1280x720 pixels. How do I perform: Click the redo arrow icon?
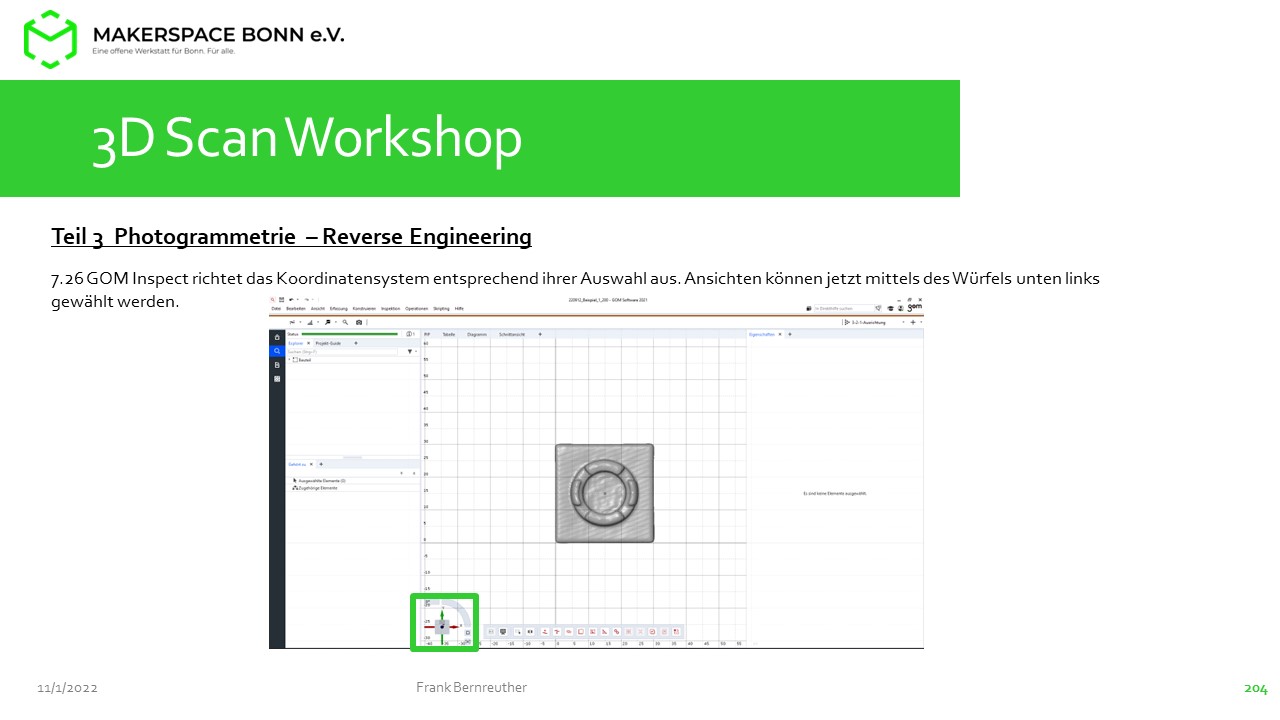click(306, 299)
